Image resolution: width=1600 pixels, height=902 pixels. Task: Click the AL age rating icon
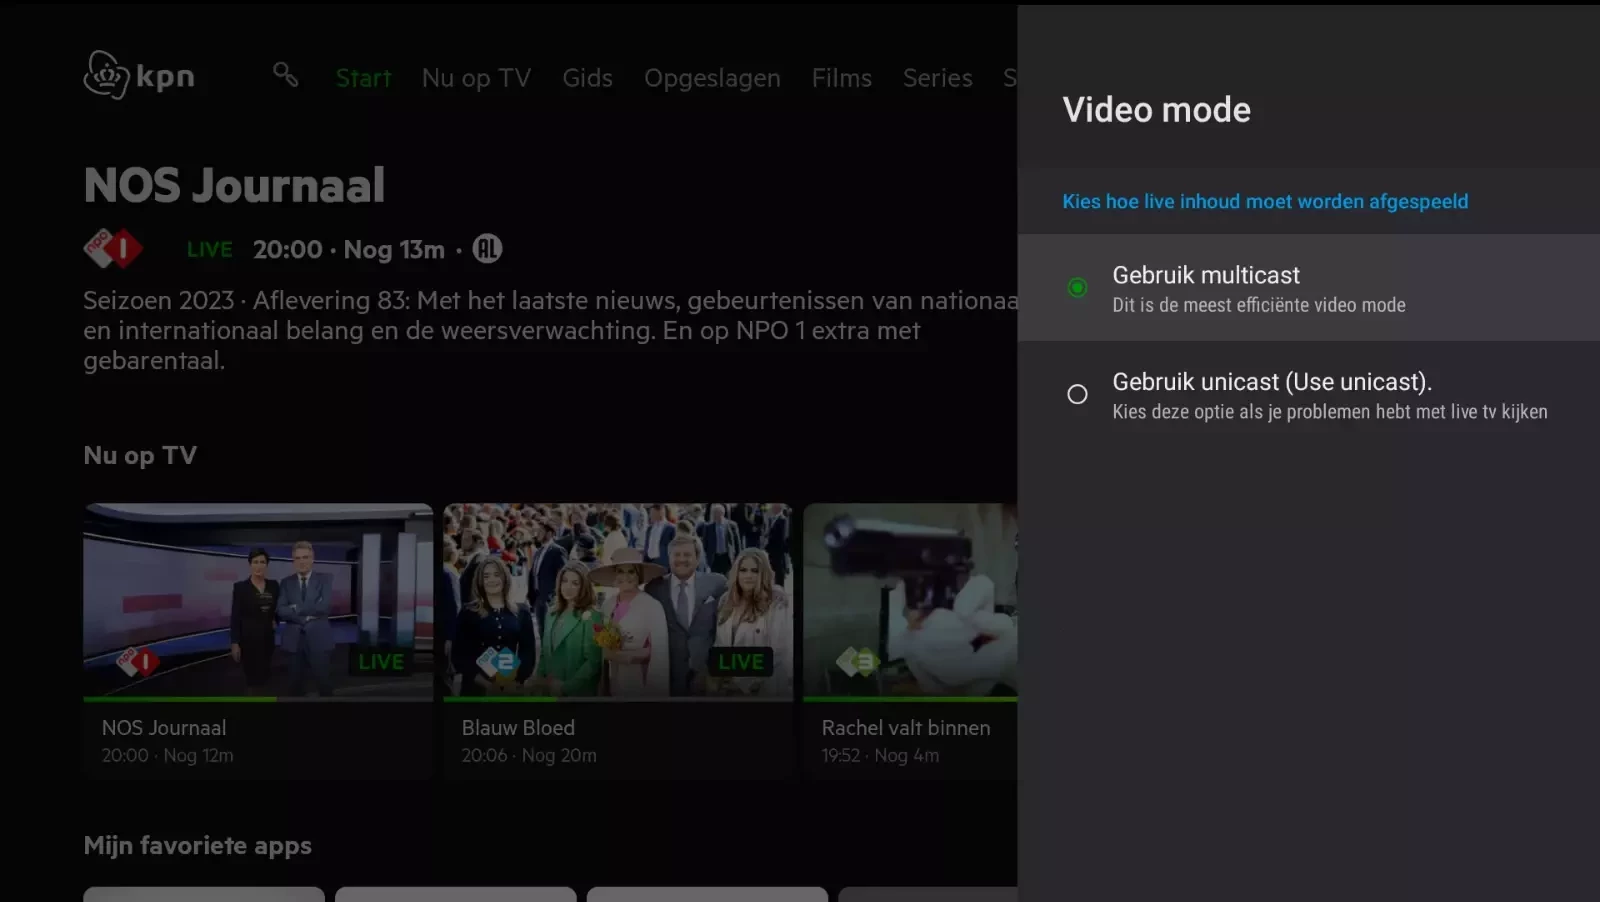click(x=487, y=248)
